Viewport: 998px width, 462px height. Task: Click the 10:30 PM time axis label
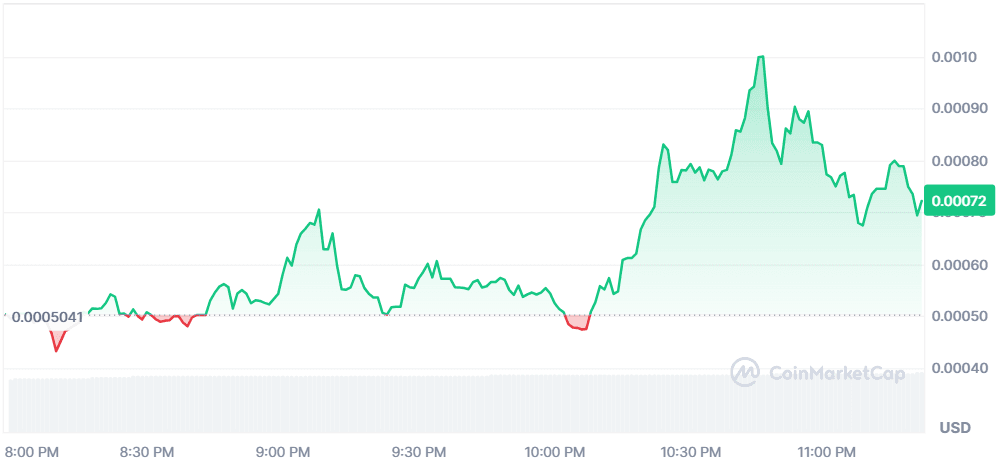coord(690,451)
